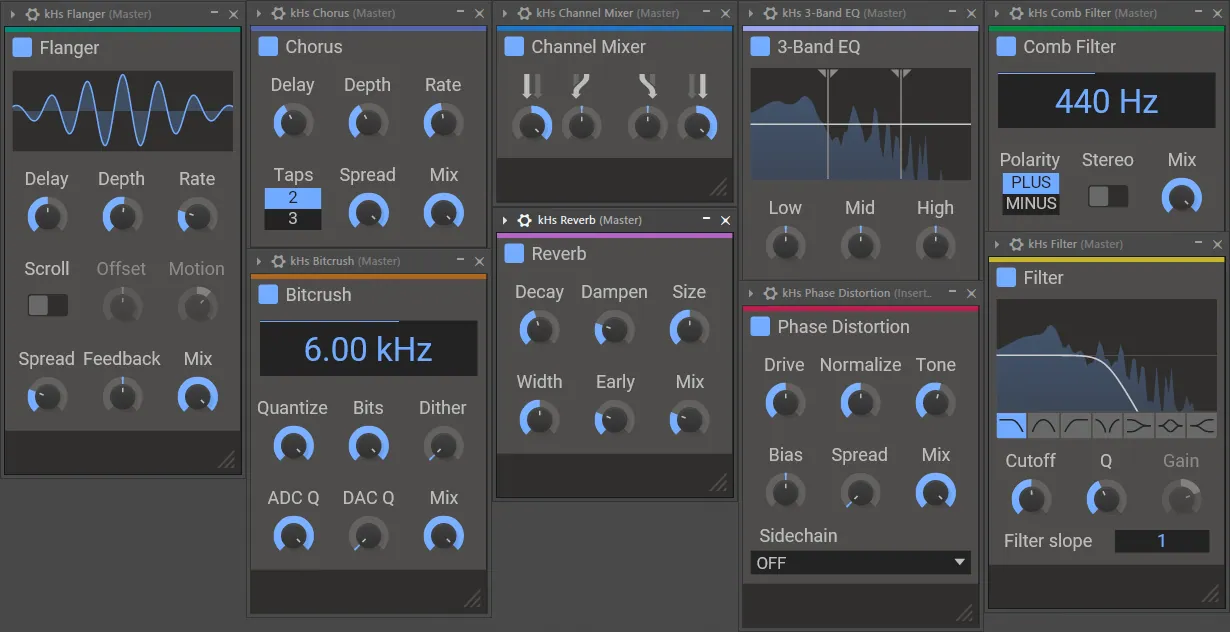Click the PLUS polarity option
The height and width of the screenshot is (632, 1230).
[x=1030, y=183]
